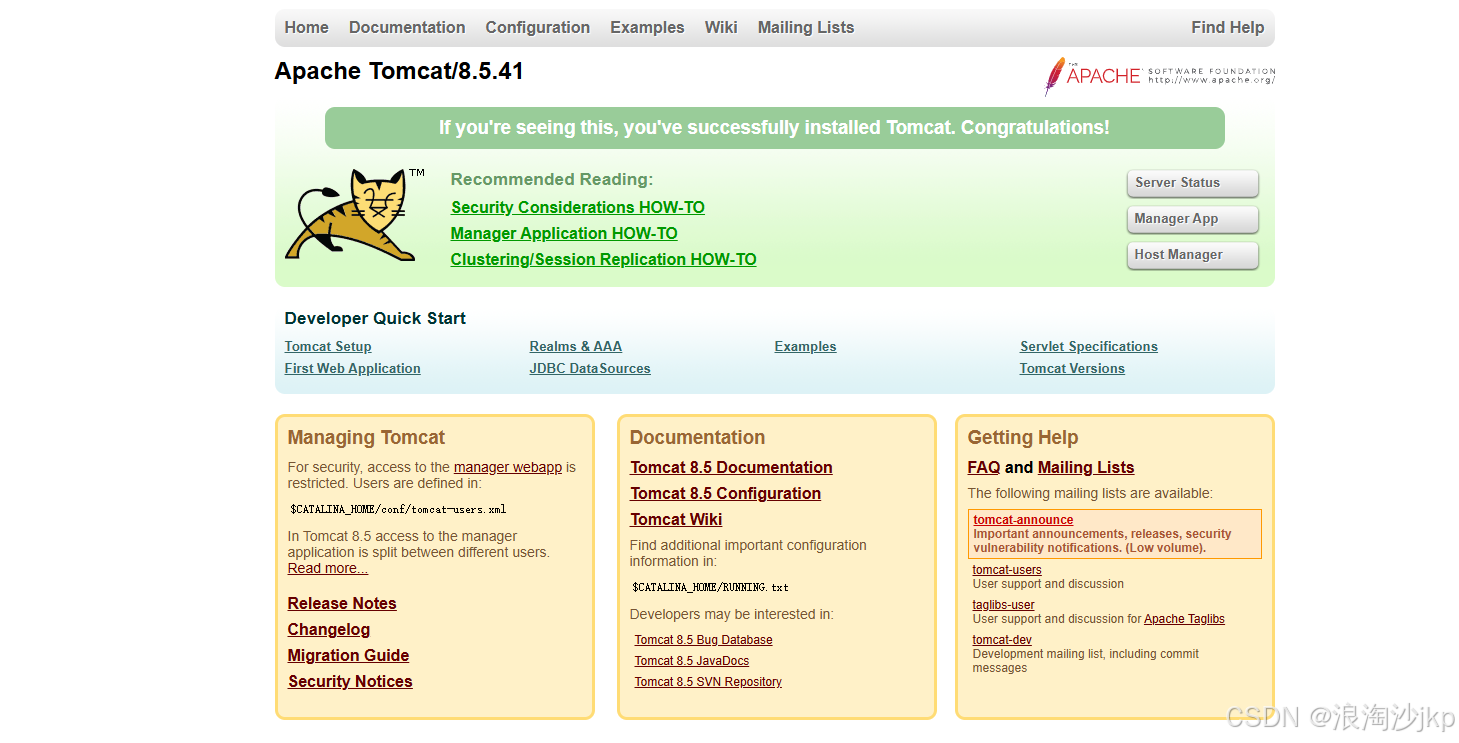Screen dimensions: 1459x743
Task: Click the Read more... link
Action: tap(328, 569)
